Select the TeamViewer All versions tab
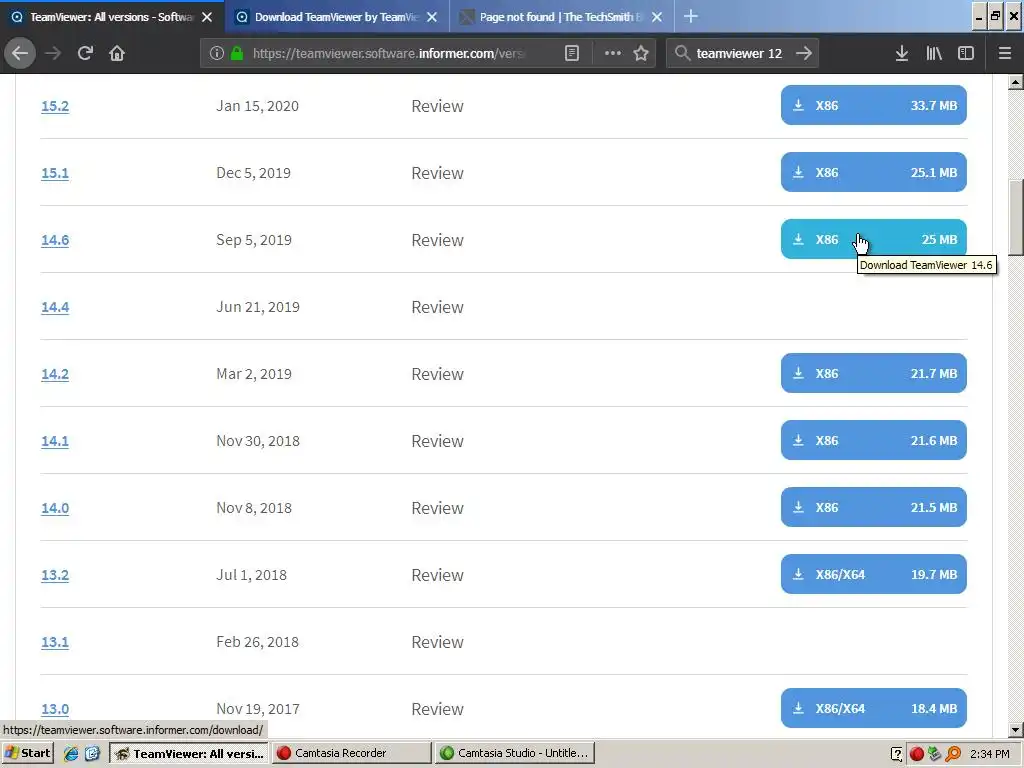Image resolution: width=1024 pixels, height=768 pixels. (112, 17)
